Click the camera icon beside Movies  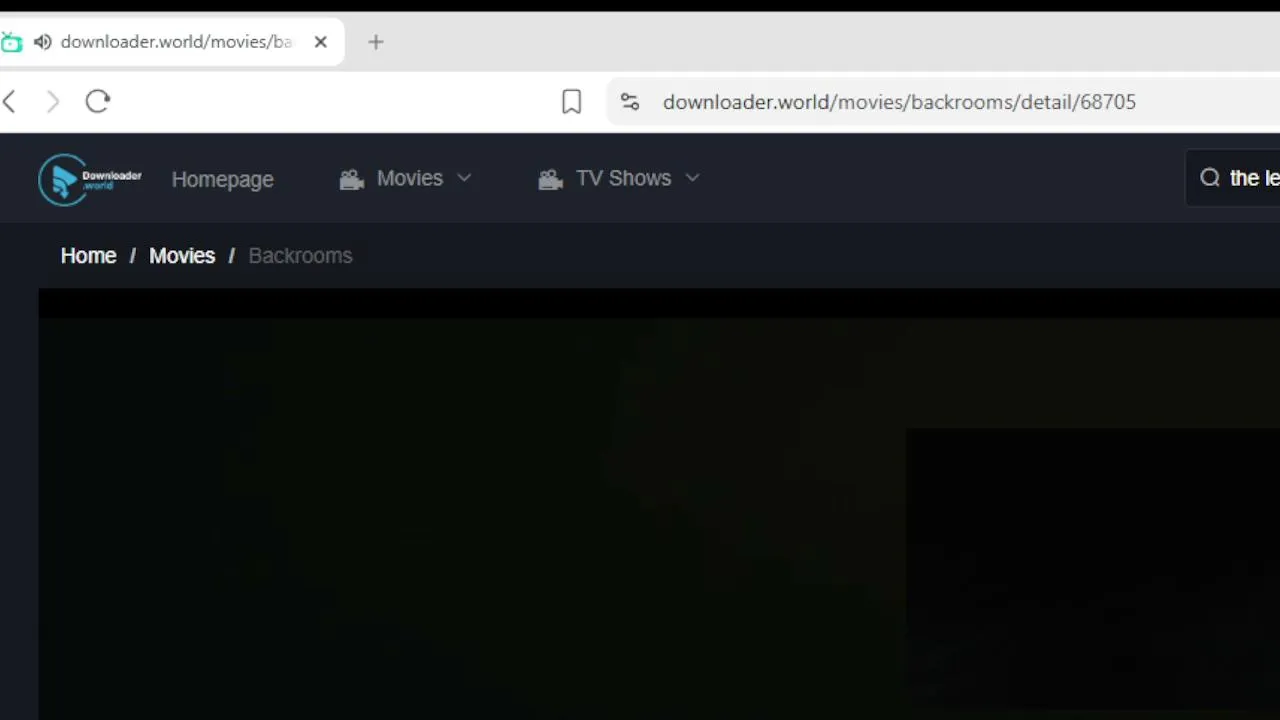click(351, 179)
